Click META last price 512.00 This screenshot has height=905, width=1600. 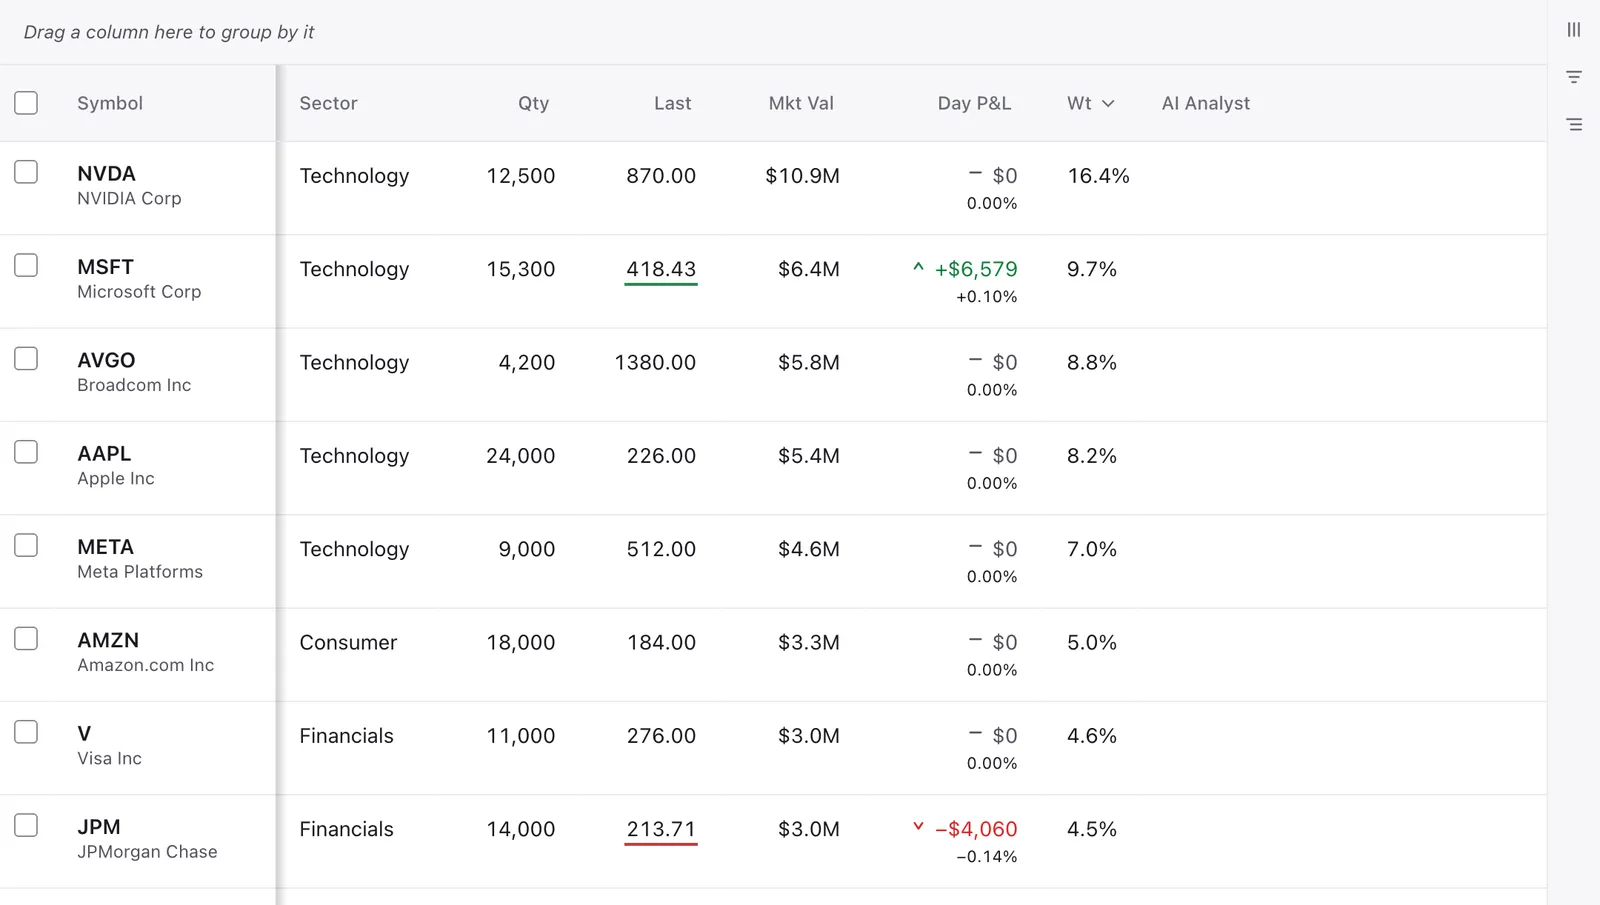click(661, 549)
